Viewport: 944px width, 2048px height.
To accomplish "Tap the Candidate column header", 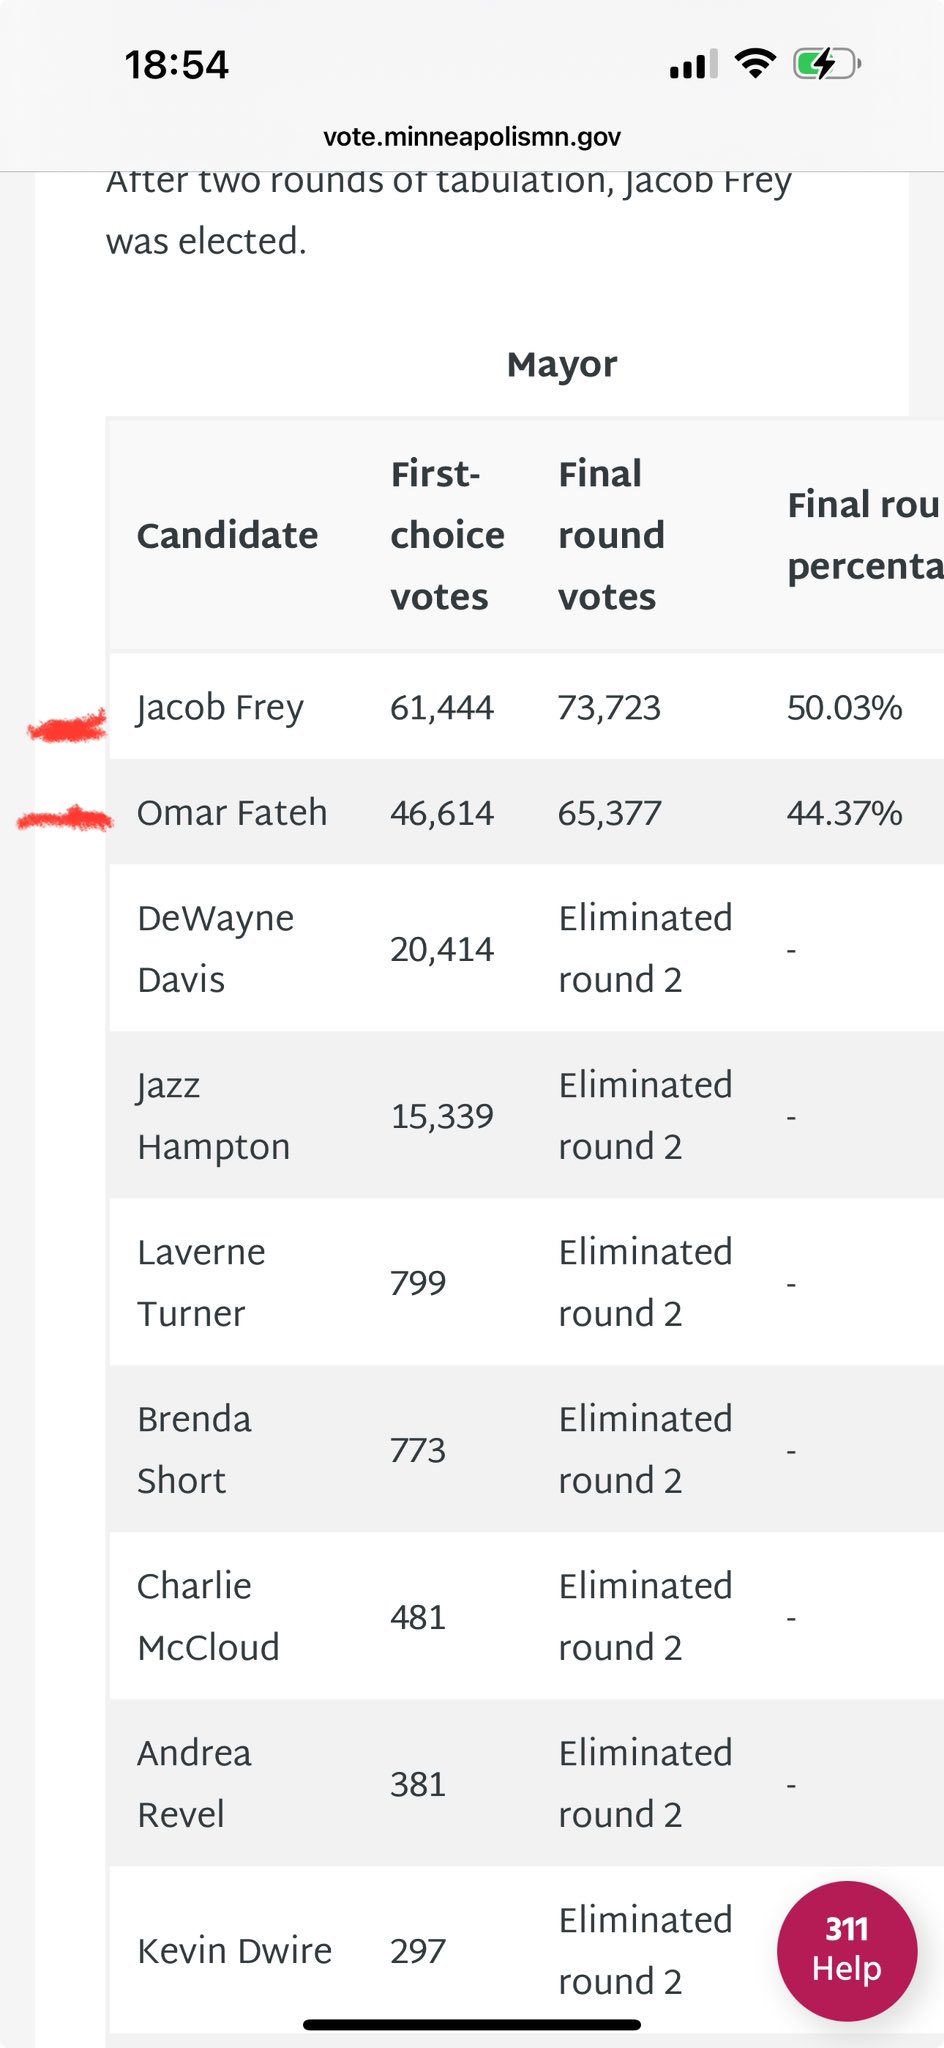I will 227,536.
